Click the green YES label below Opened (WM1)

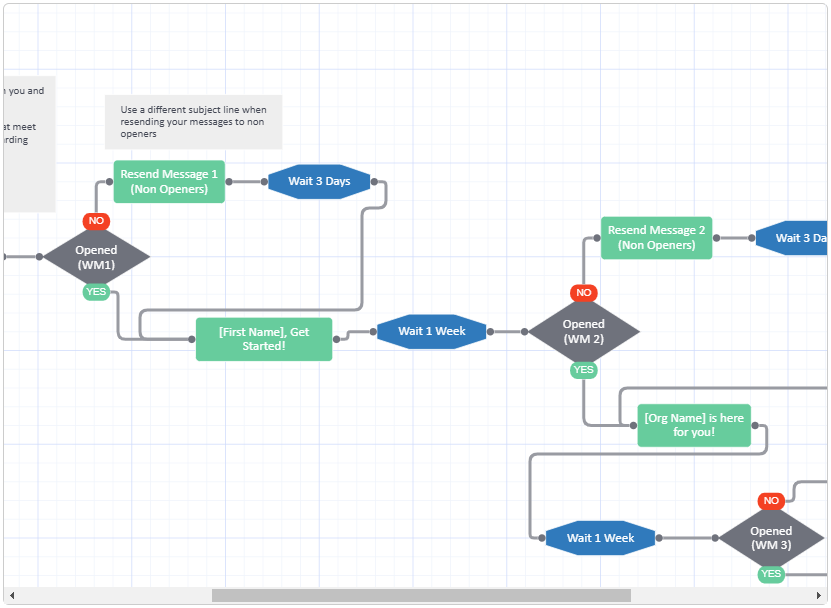(x=96, y=292)
